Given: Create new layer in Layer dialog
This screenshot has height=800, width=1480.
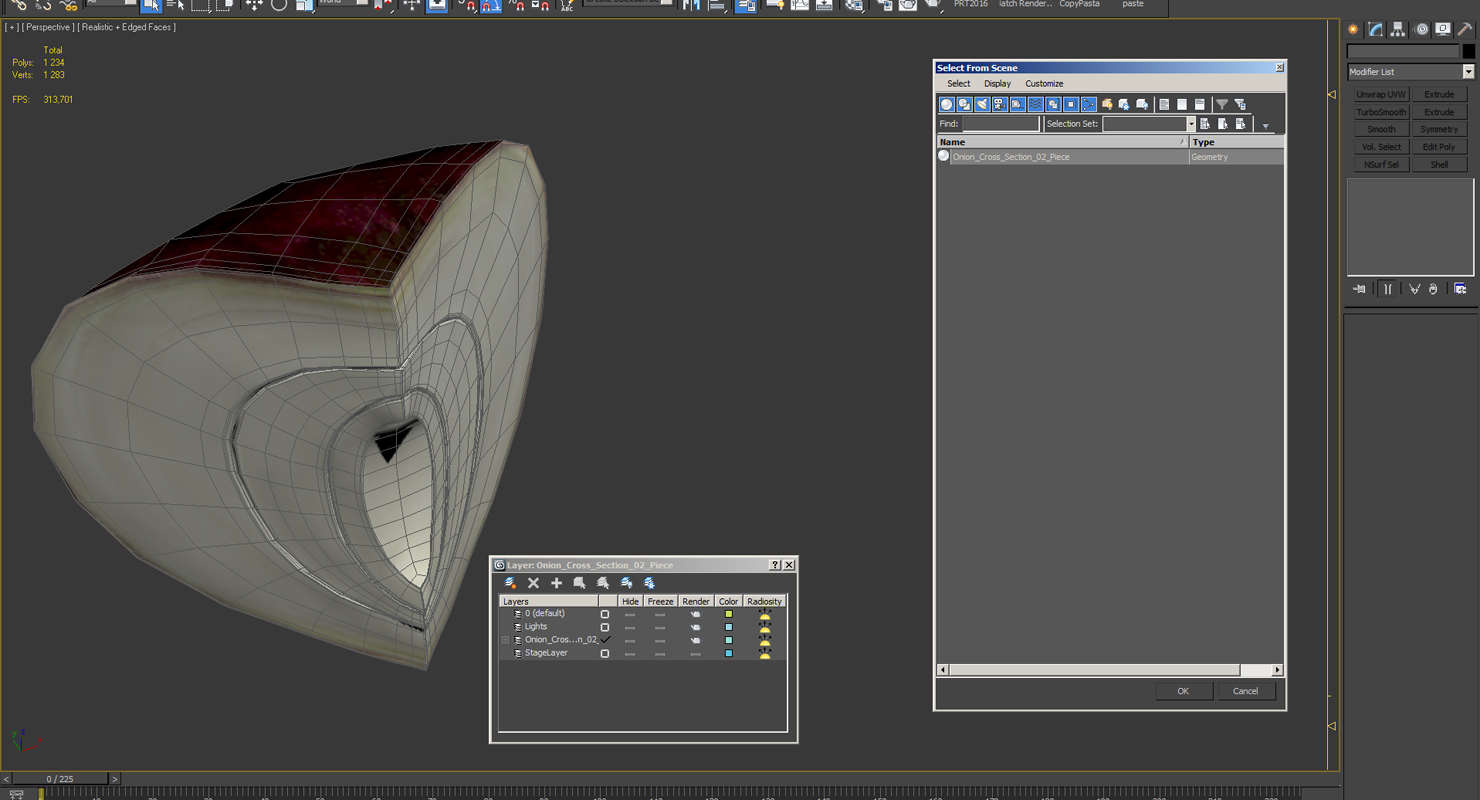Looking at the screenshot, I should click(510, 583).
